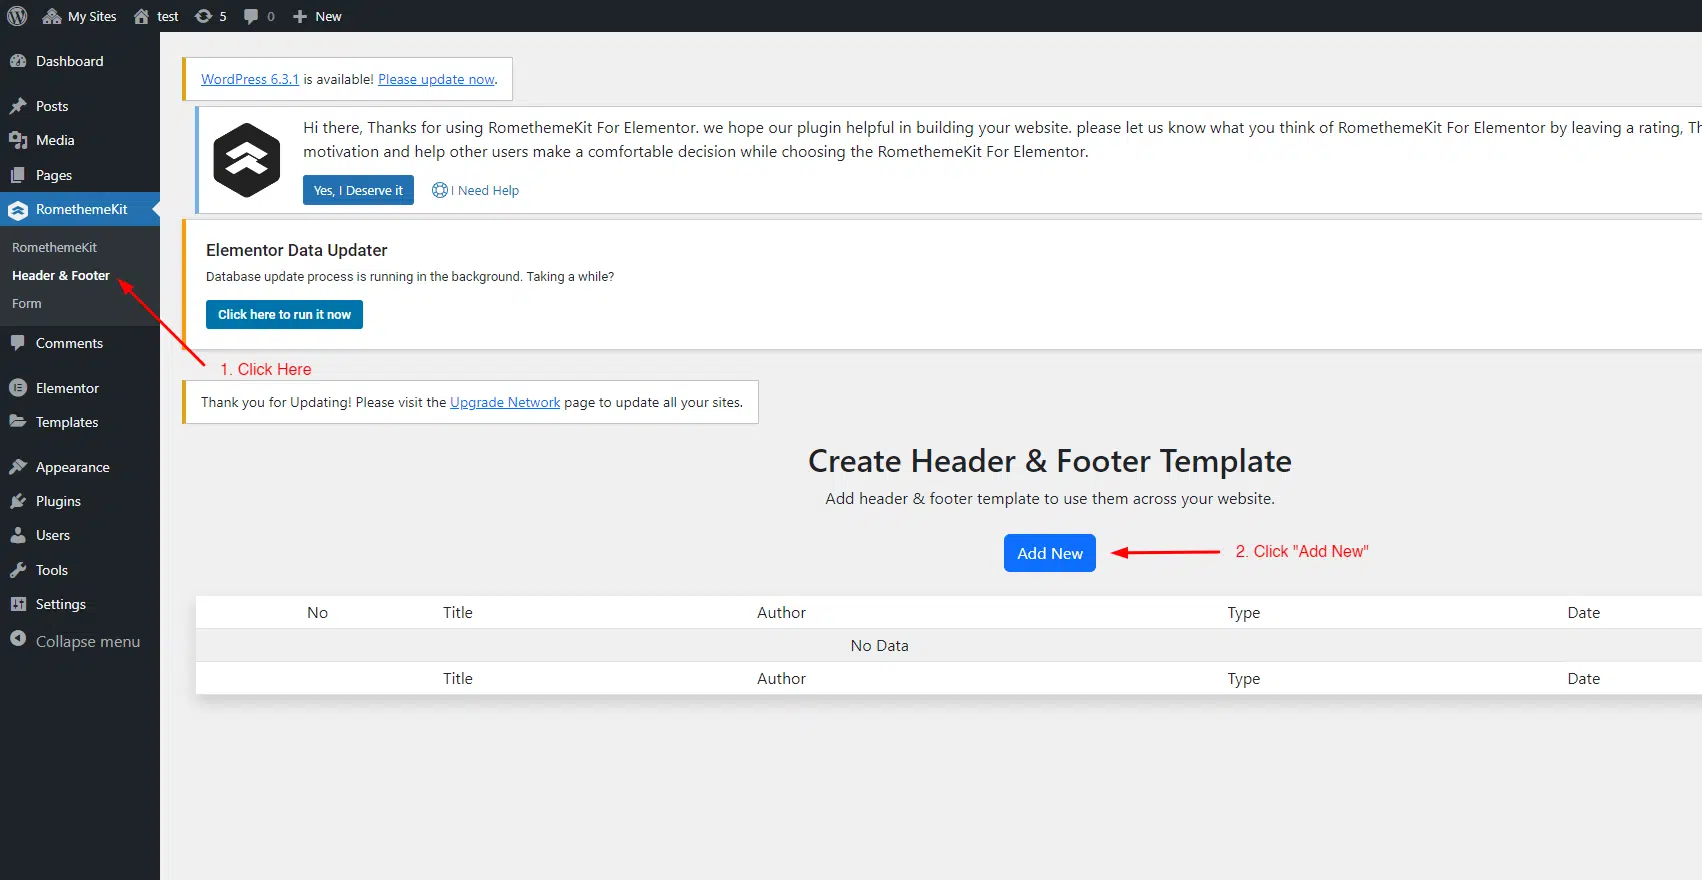Select RomethemeKit submenu item

(x=54, y=247)
